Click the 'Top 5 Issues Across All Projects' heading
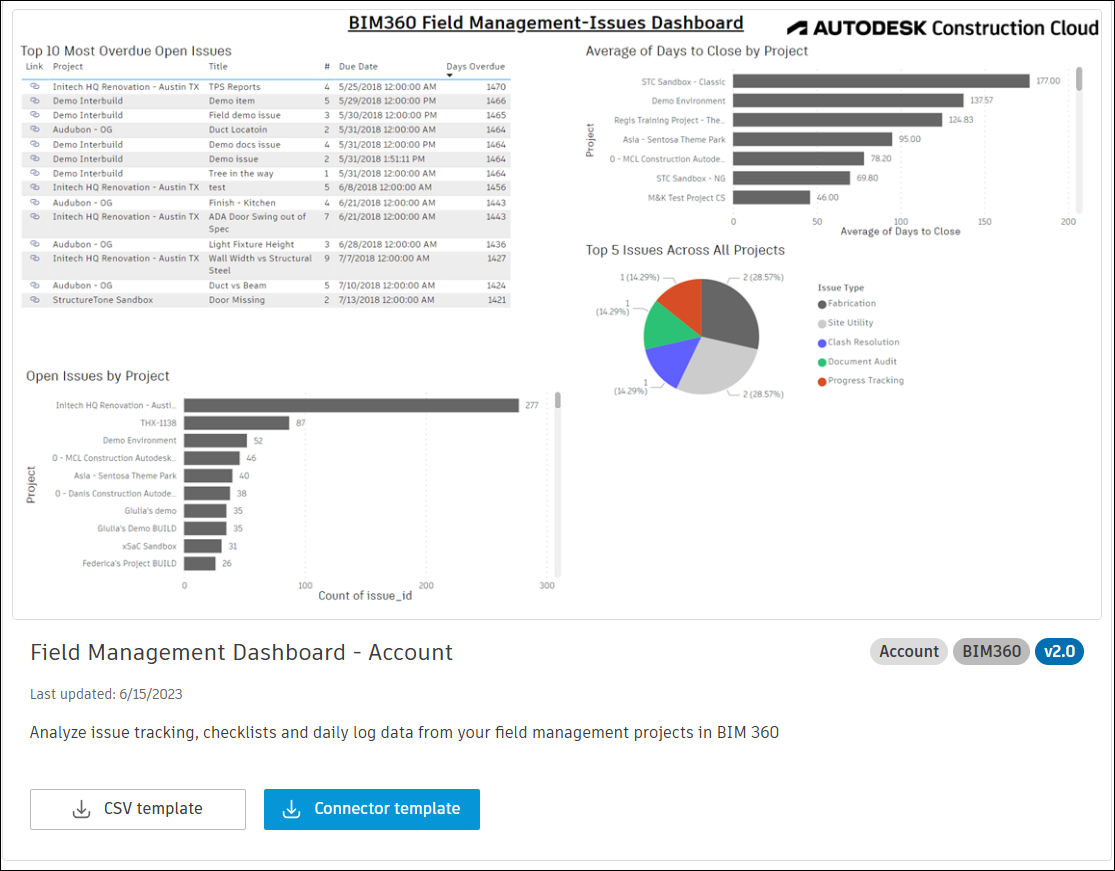 pyautogui.click(x=685, y=250)
